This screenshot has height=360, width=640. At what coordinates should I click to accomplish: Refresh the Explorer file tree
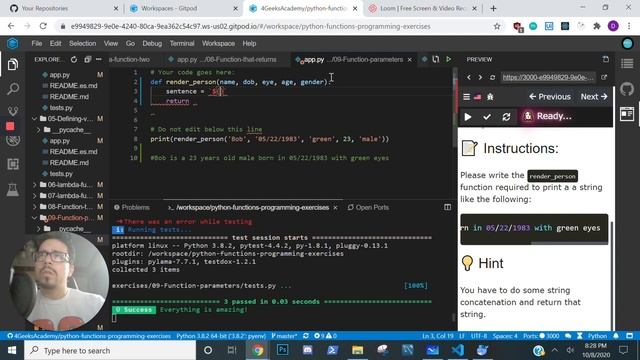pyautogui.click(x=74, y=60)
